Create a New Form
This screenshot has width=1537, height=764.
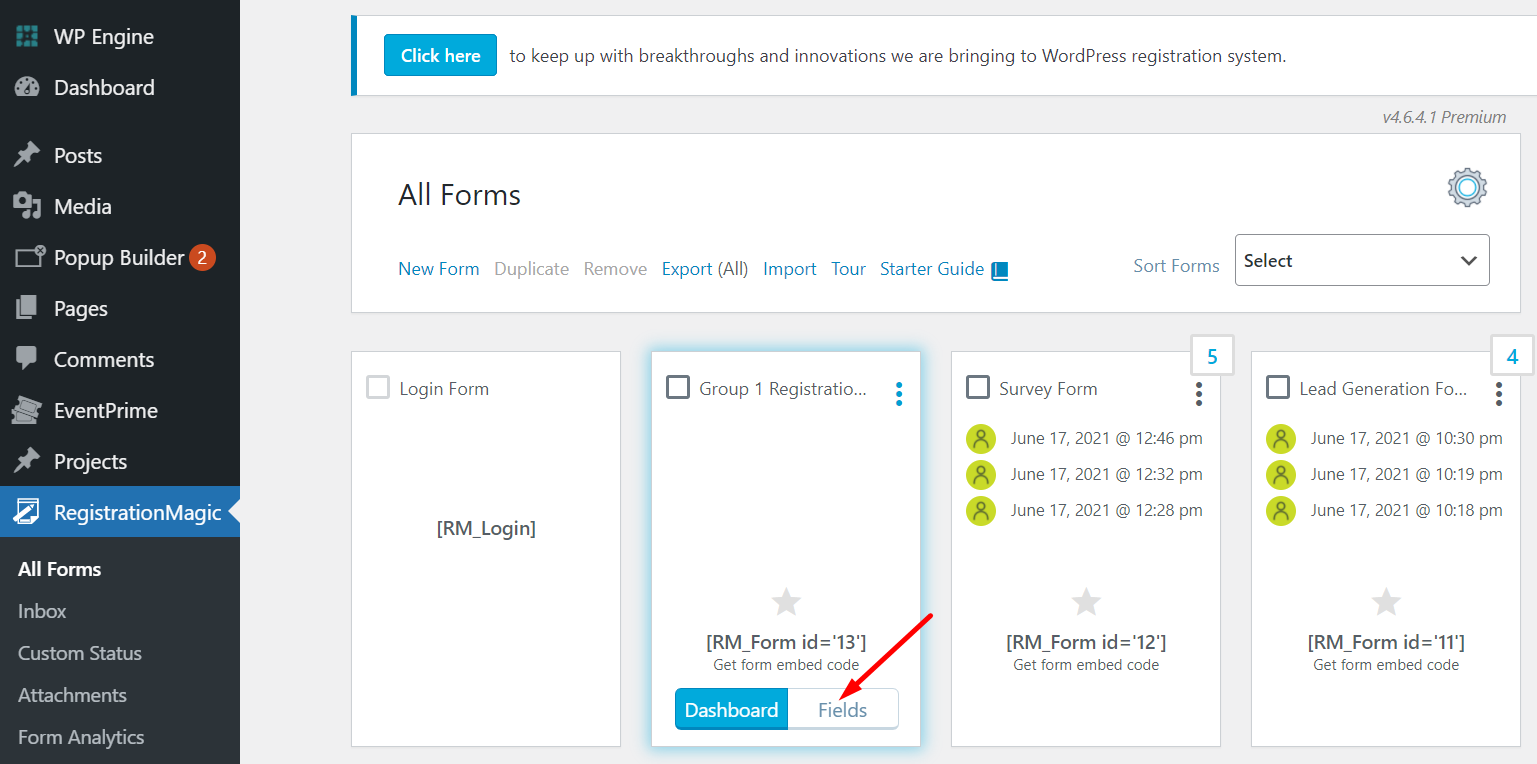pyautogui.click(x=439, y=268)
